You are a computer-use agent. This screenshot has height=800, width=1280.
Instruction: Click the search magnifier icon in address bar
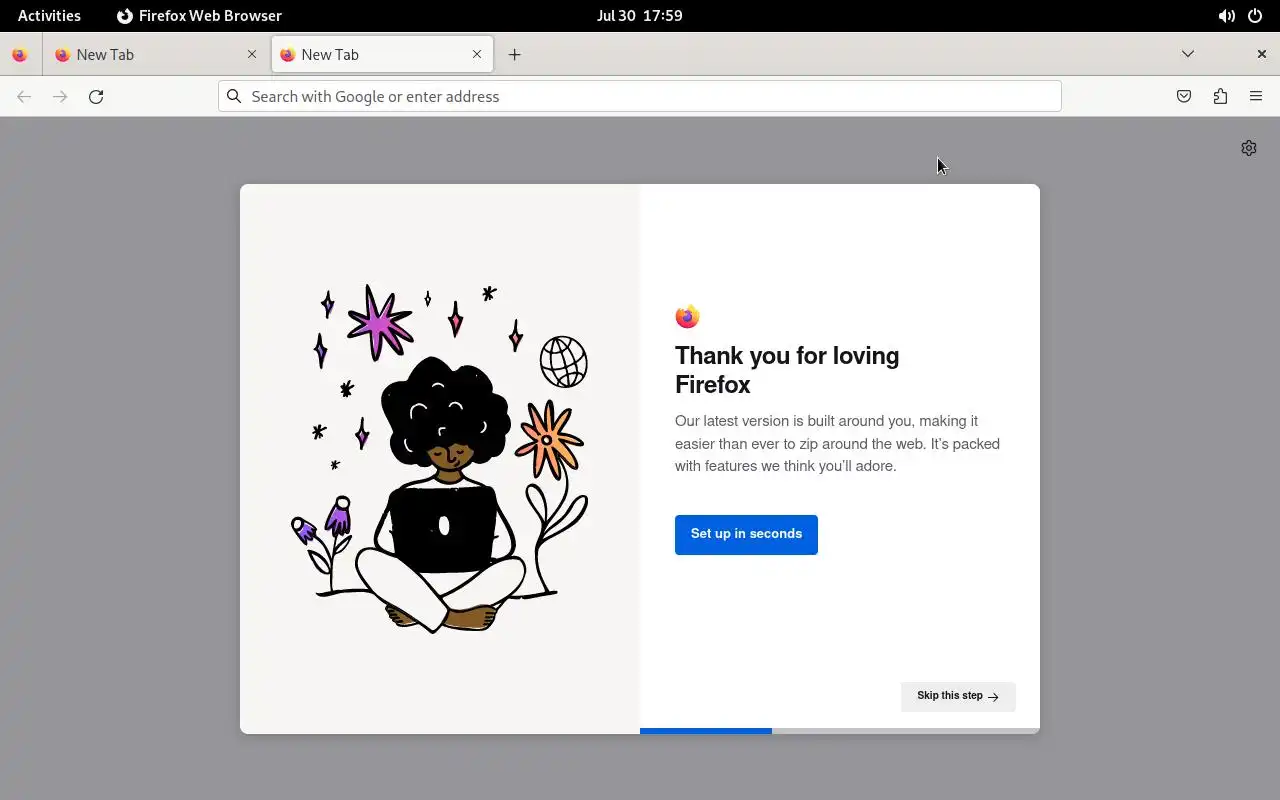[x=234, y=96]
